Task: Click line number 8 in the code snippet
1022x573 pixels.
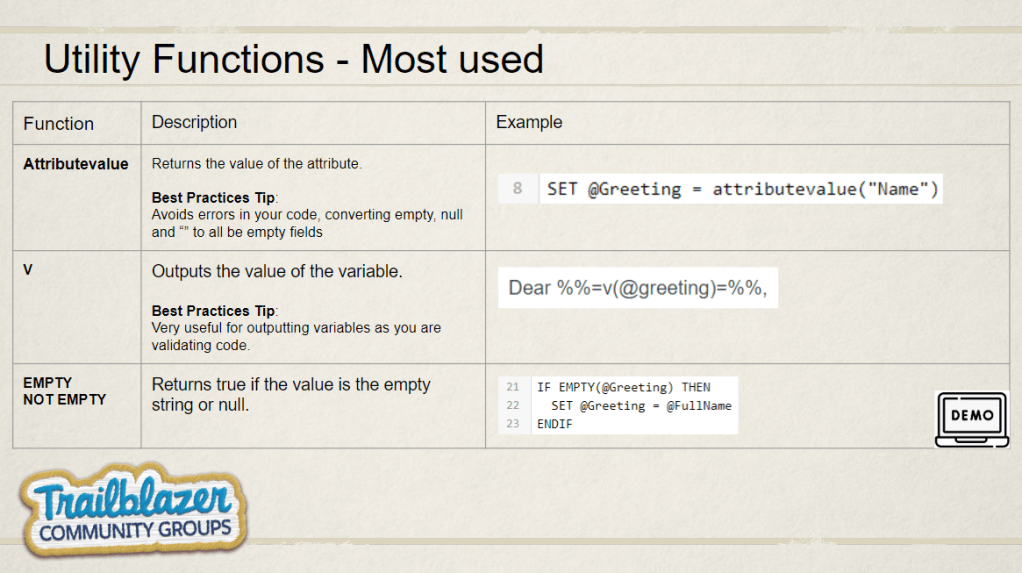Action: pos(517,189)
